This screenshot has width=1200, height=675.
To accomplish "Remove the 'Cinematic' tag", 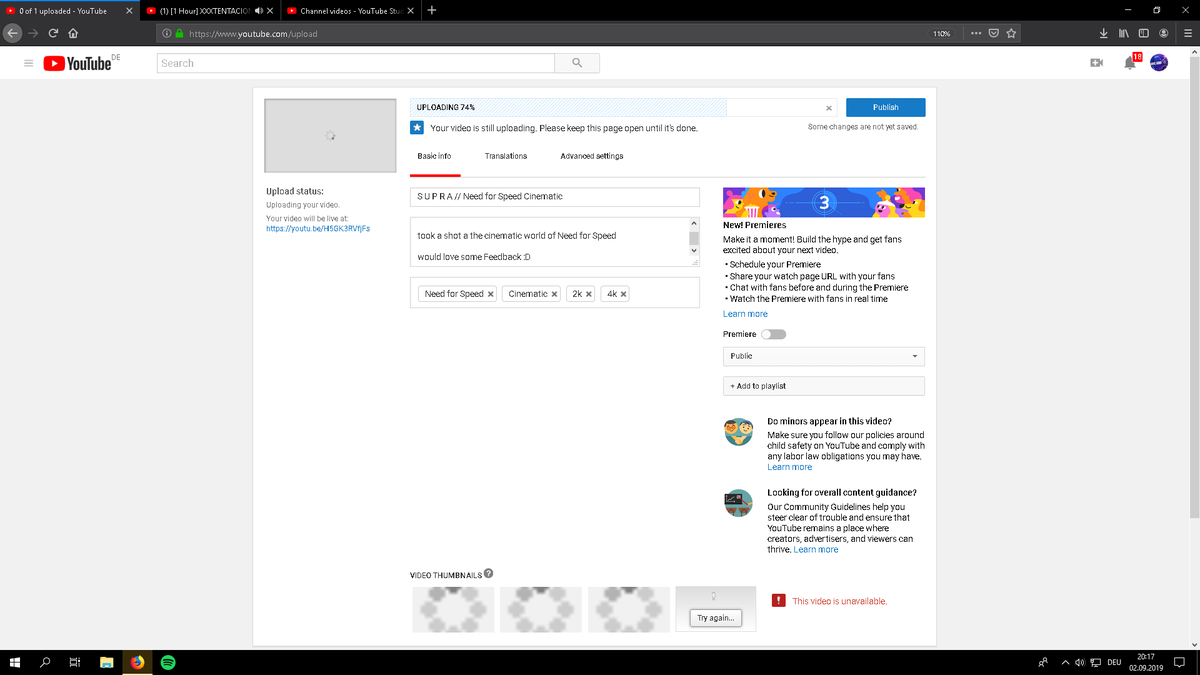I will 554,294.
